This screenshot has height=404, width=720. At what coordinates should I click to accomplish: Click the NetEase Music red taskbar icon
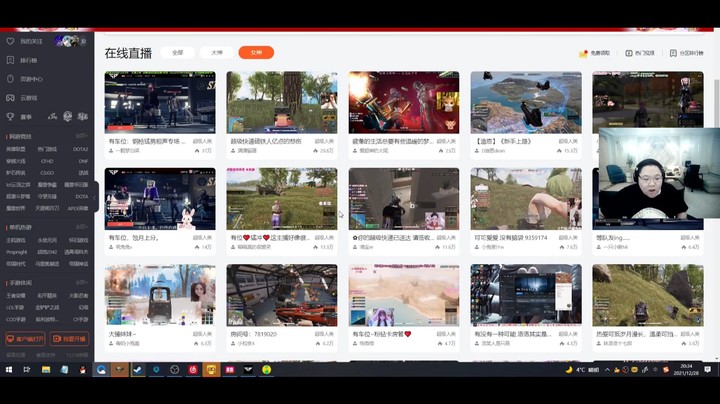[x=193, y=370]
